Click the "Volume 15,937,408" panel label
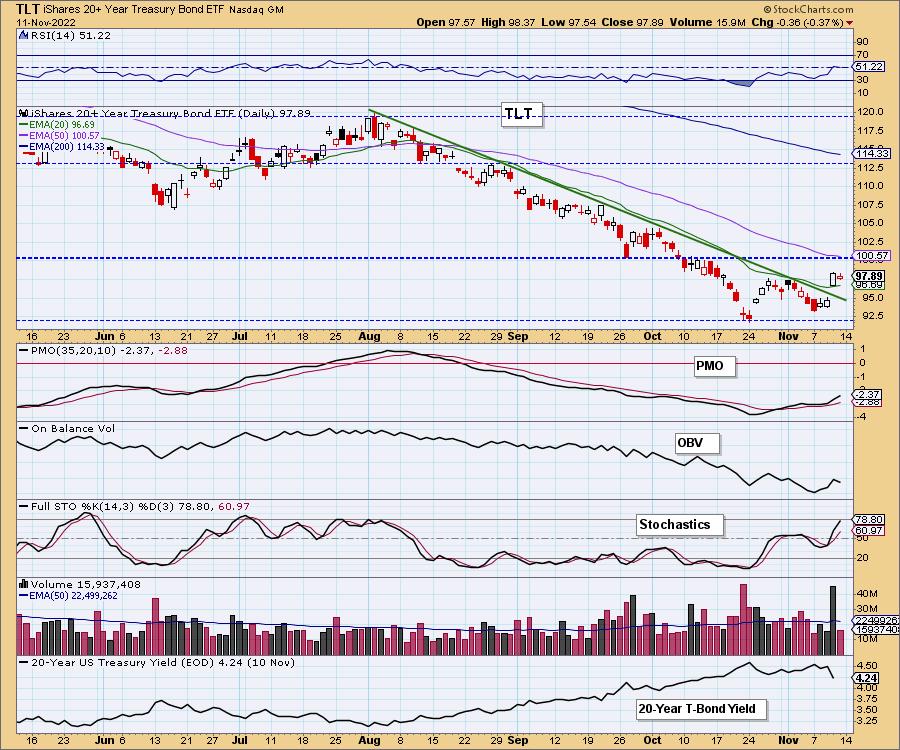The image size is (900, 750). pyautogui.click(x=86, y=584)
